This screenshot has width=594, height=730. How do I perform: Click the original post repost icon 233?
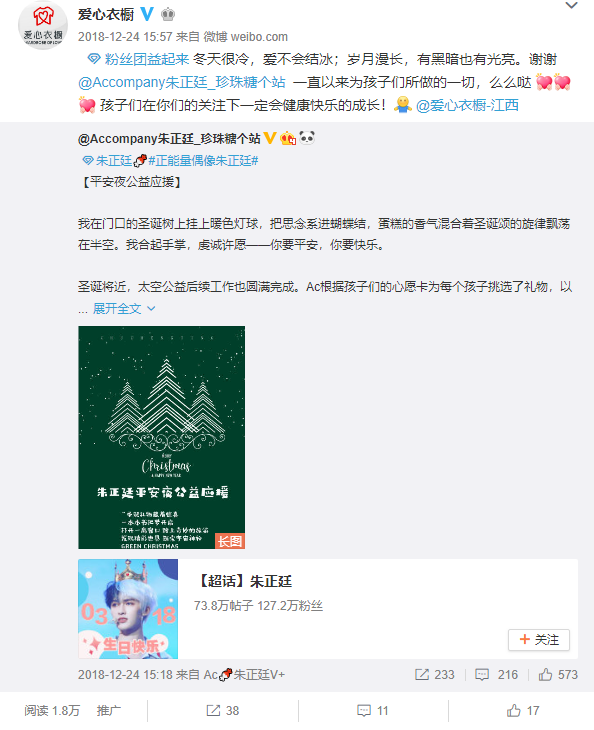pyautogui.click(x=435, y=675)
